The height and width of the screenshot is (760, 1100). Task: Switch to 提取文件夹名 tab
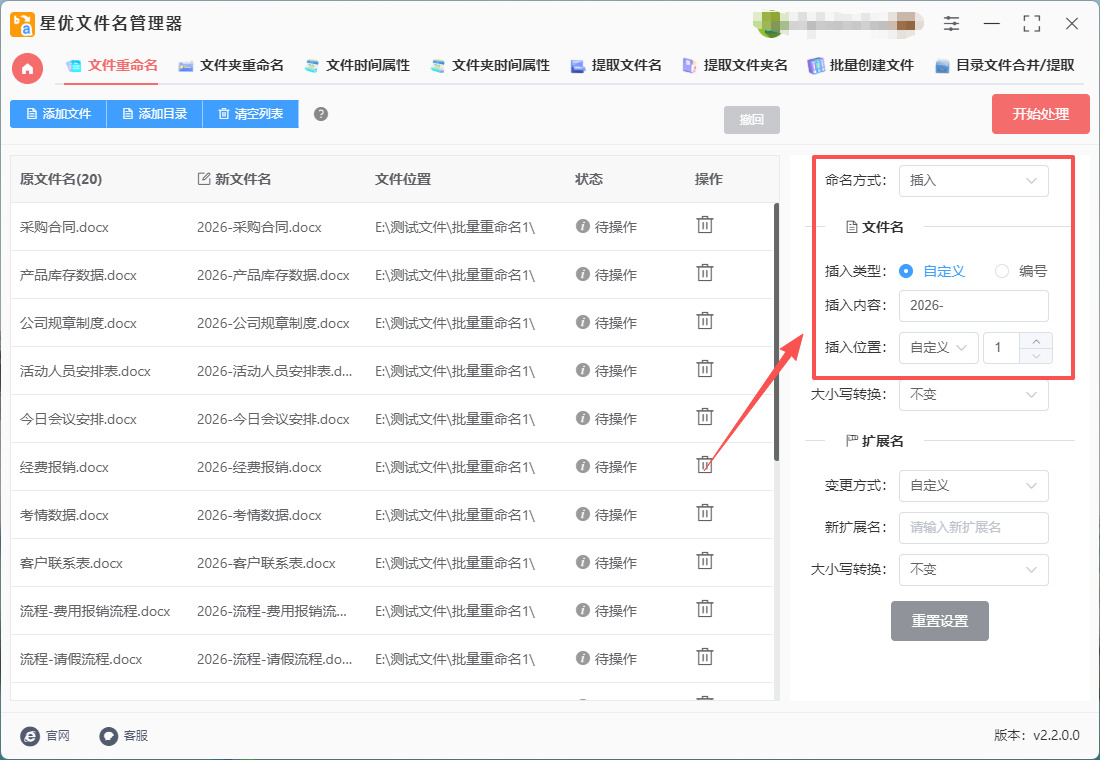(x=735, y=66)
